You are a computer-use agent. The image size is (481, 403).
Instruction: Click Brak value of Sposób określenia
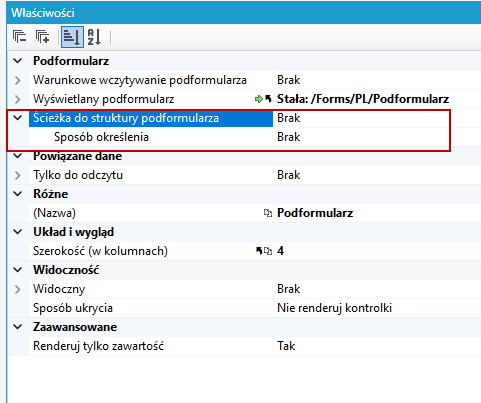click(x=289, y=137)
